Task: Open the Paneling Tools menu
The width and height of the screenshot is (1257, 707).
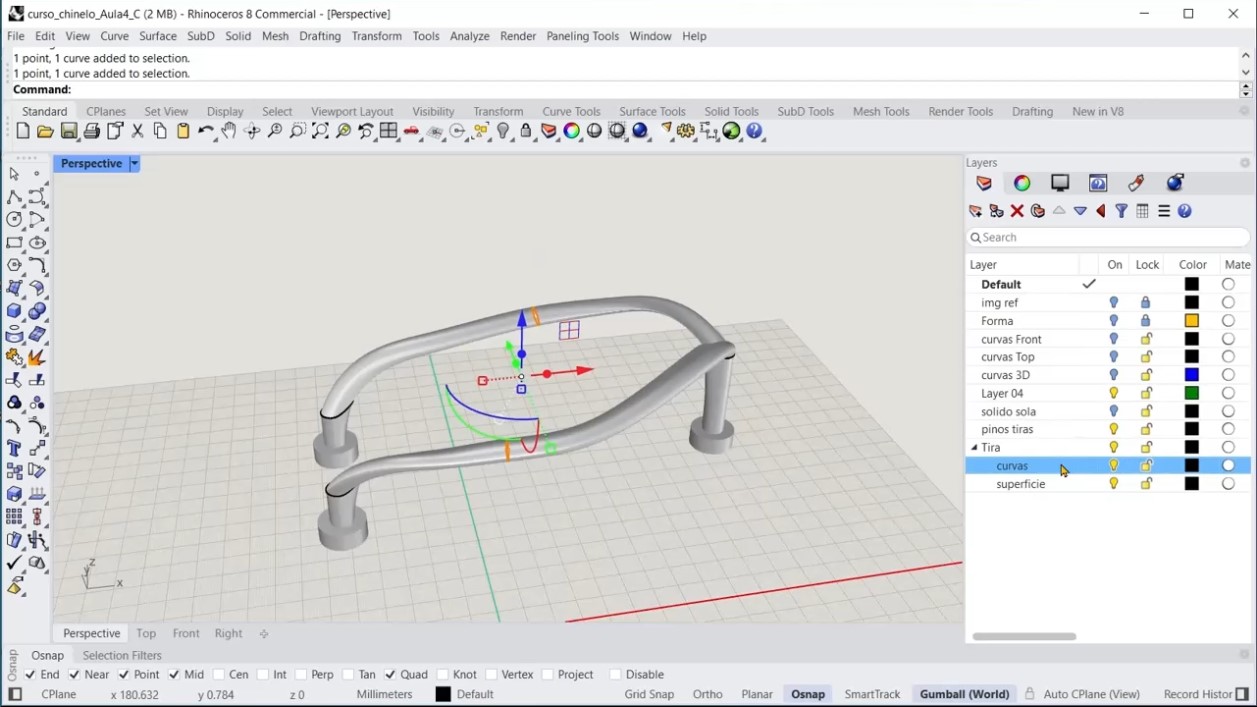Action: point(582,36)
